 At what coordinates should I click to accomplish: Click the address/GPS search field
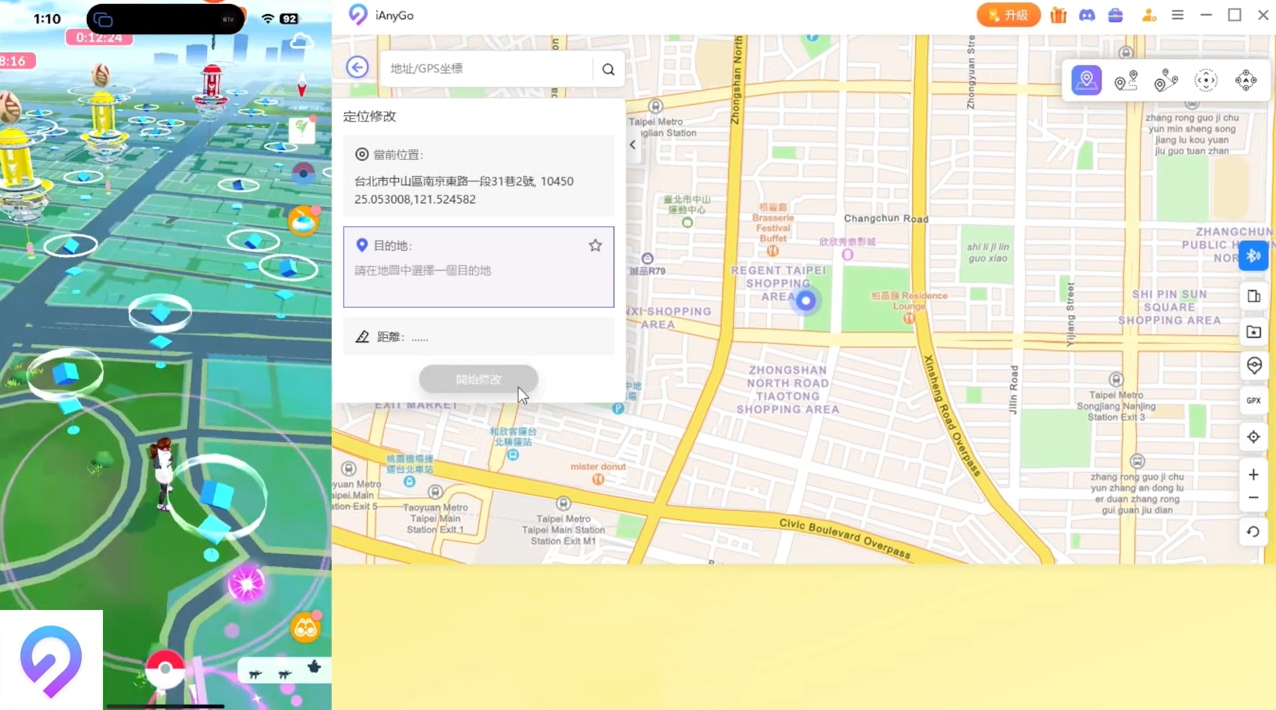(x=486, y=68)
